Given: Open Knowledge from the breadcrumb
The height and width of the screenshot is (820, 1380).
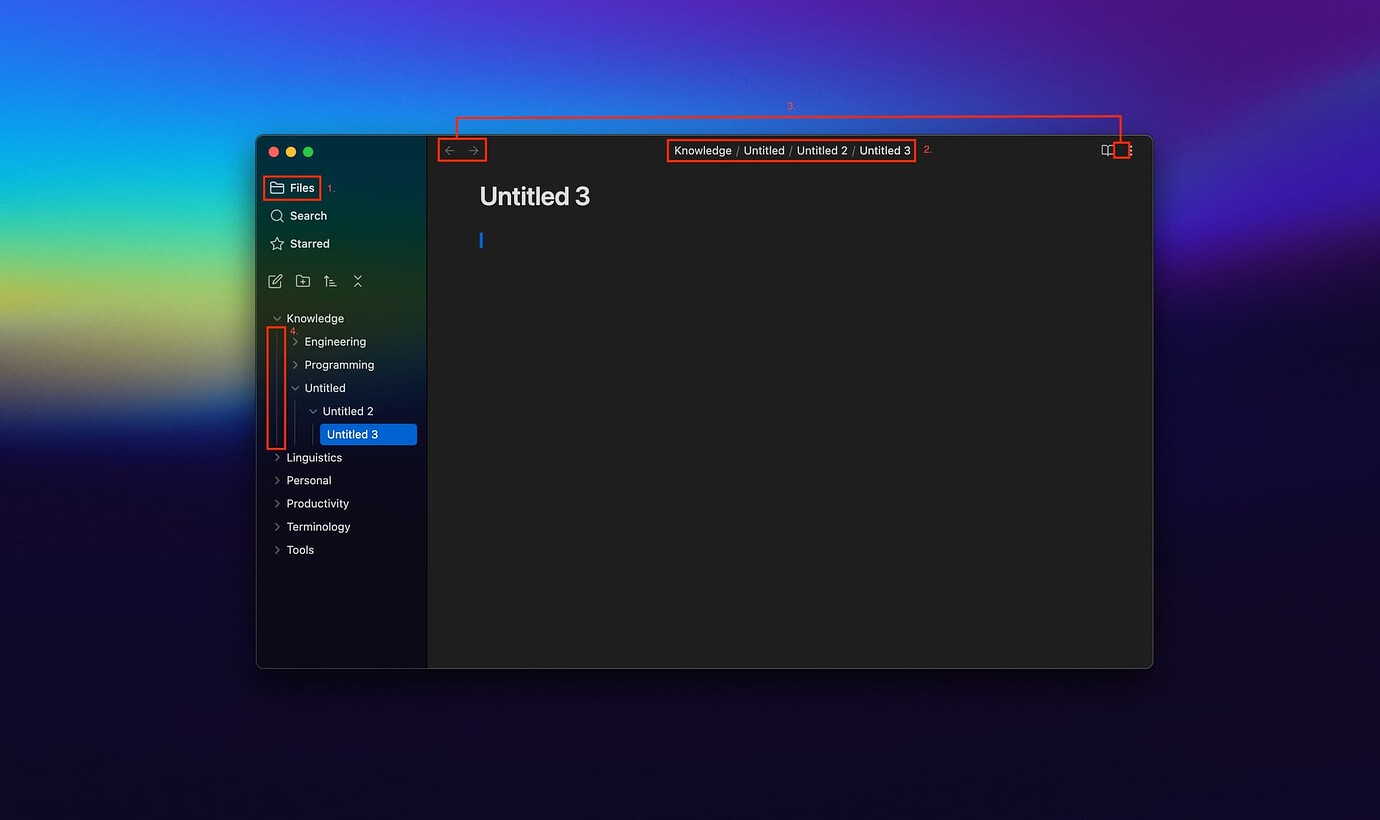Looking at the screenshot, I should [702, 150].
